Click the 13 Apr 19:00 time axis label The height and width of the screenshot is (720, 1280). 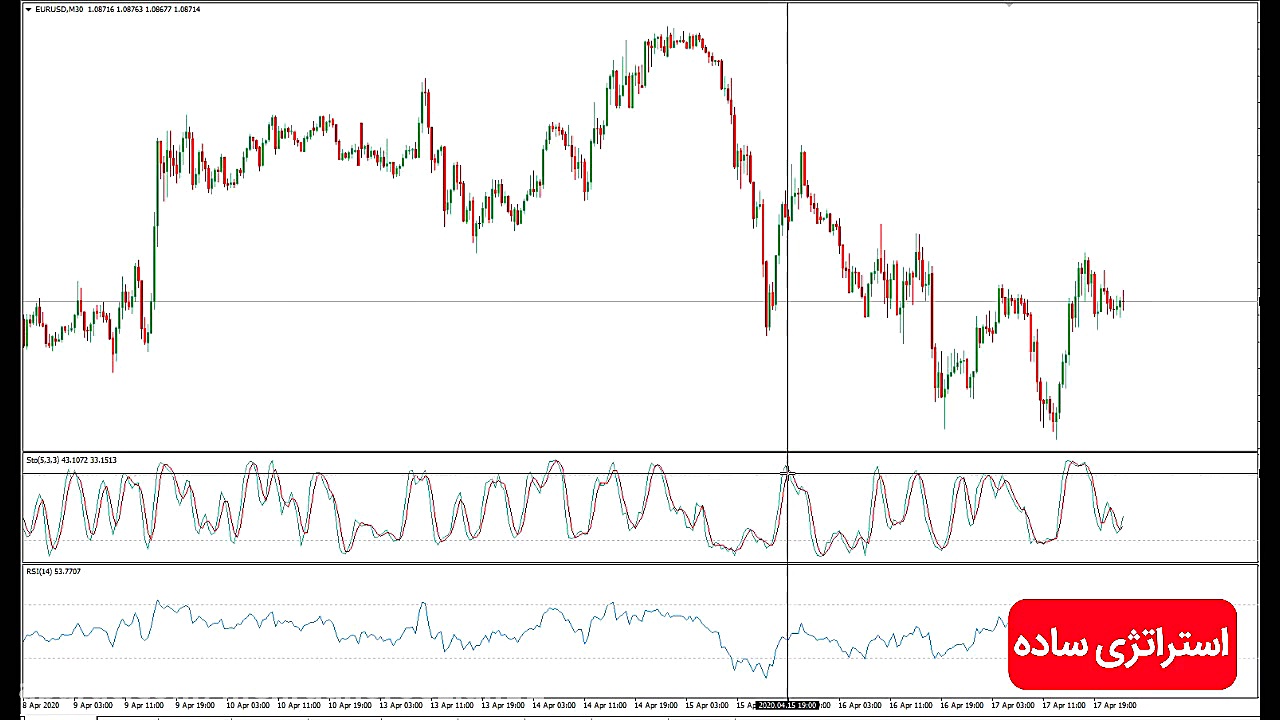[x=503, y=705]
